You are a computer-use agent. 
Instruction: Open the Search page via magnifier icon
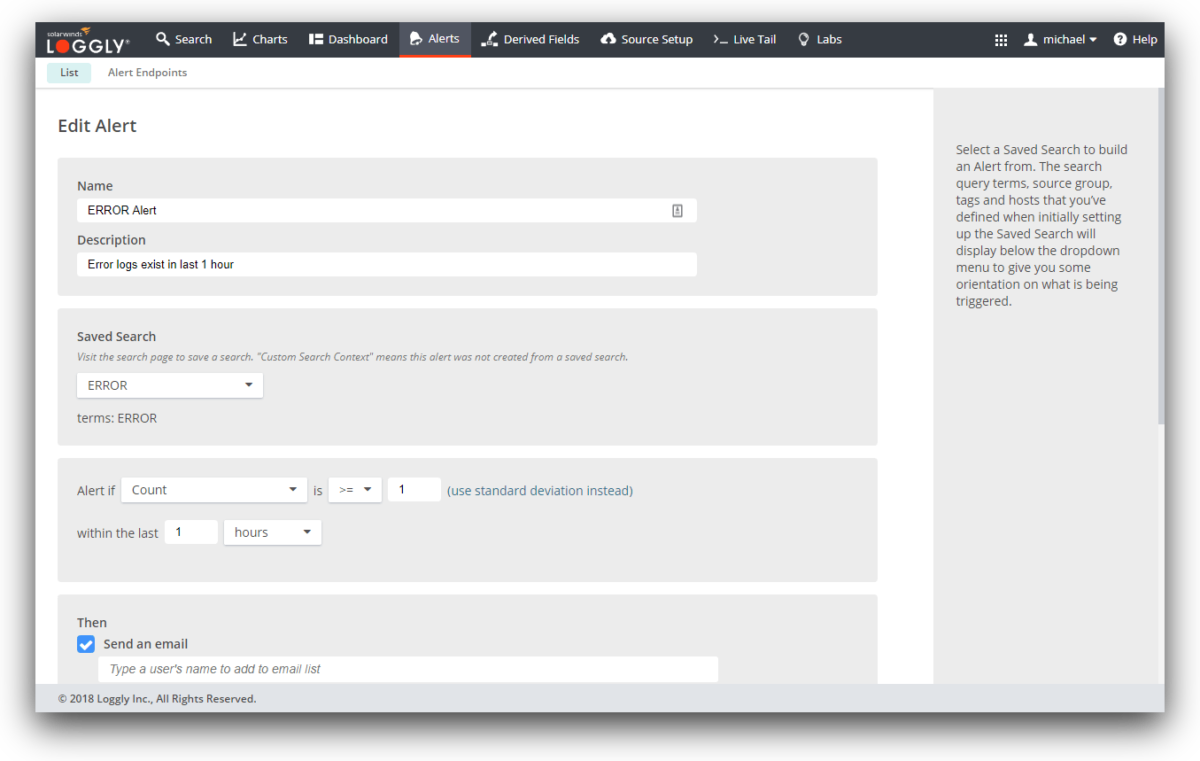(163, 39)
